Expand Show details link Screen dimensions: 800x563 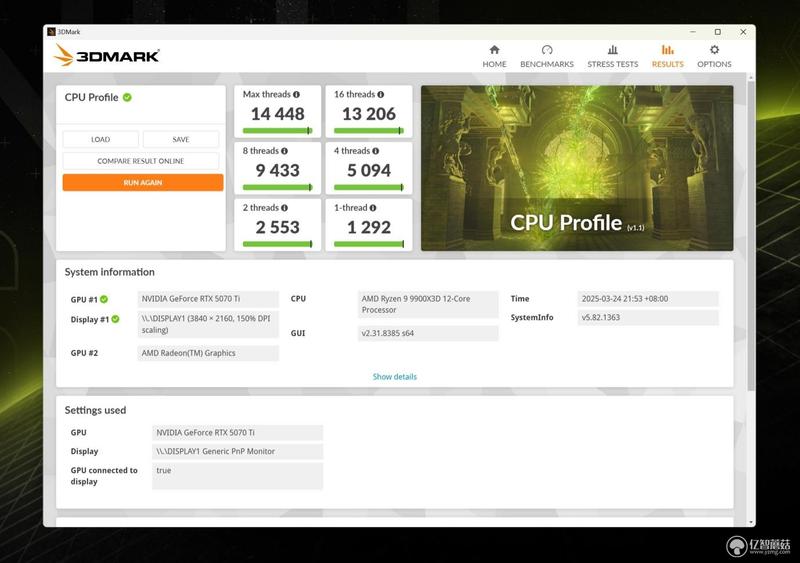394,377
